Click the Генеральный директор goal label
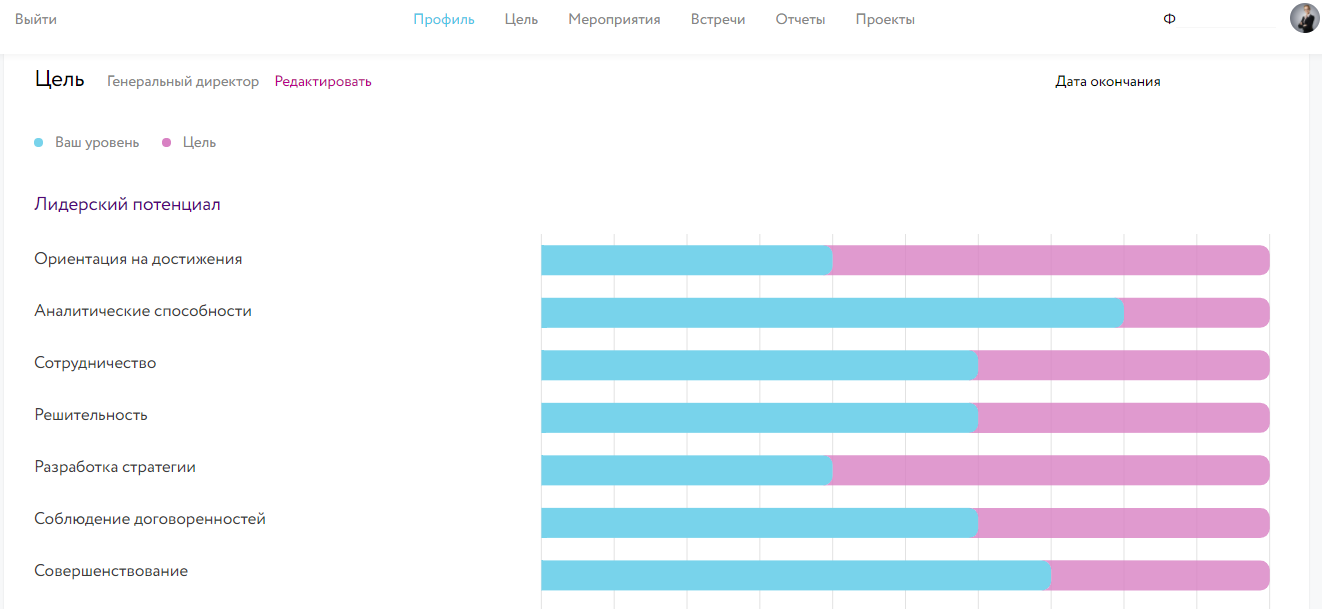 [x=183, y=82]
